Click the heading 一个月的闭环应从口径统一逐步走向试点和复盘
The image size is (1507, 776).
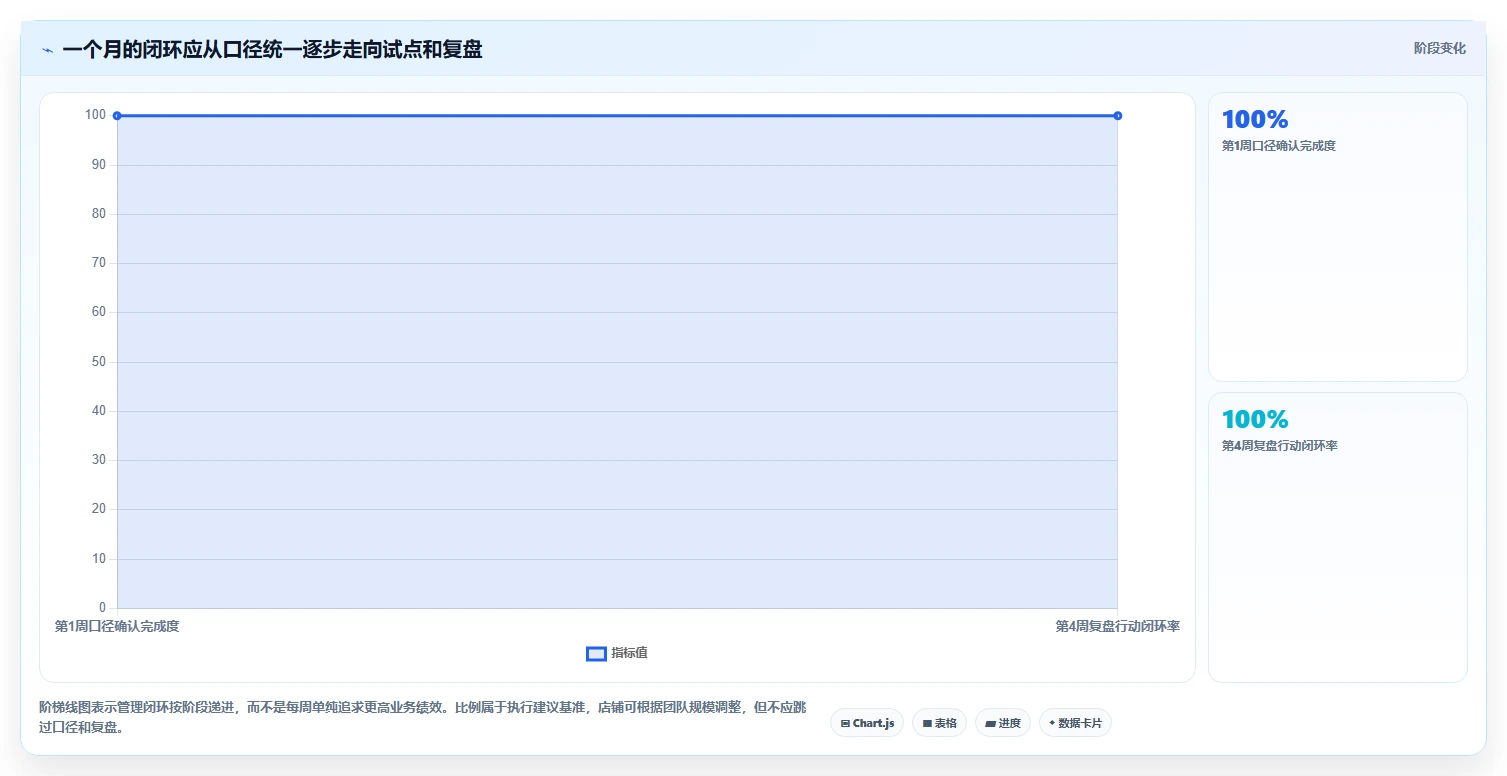pyautogui.click(x=272, y=49)
